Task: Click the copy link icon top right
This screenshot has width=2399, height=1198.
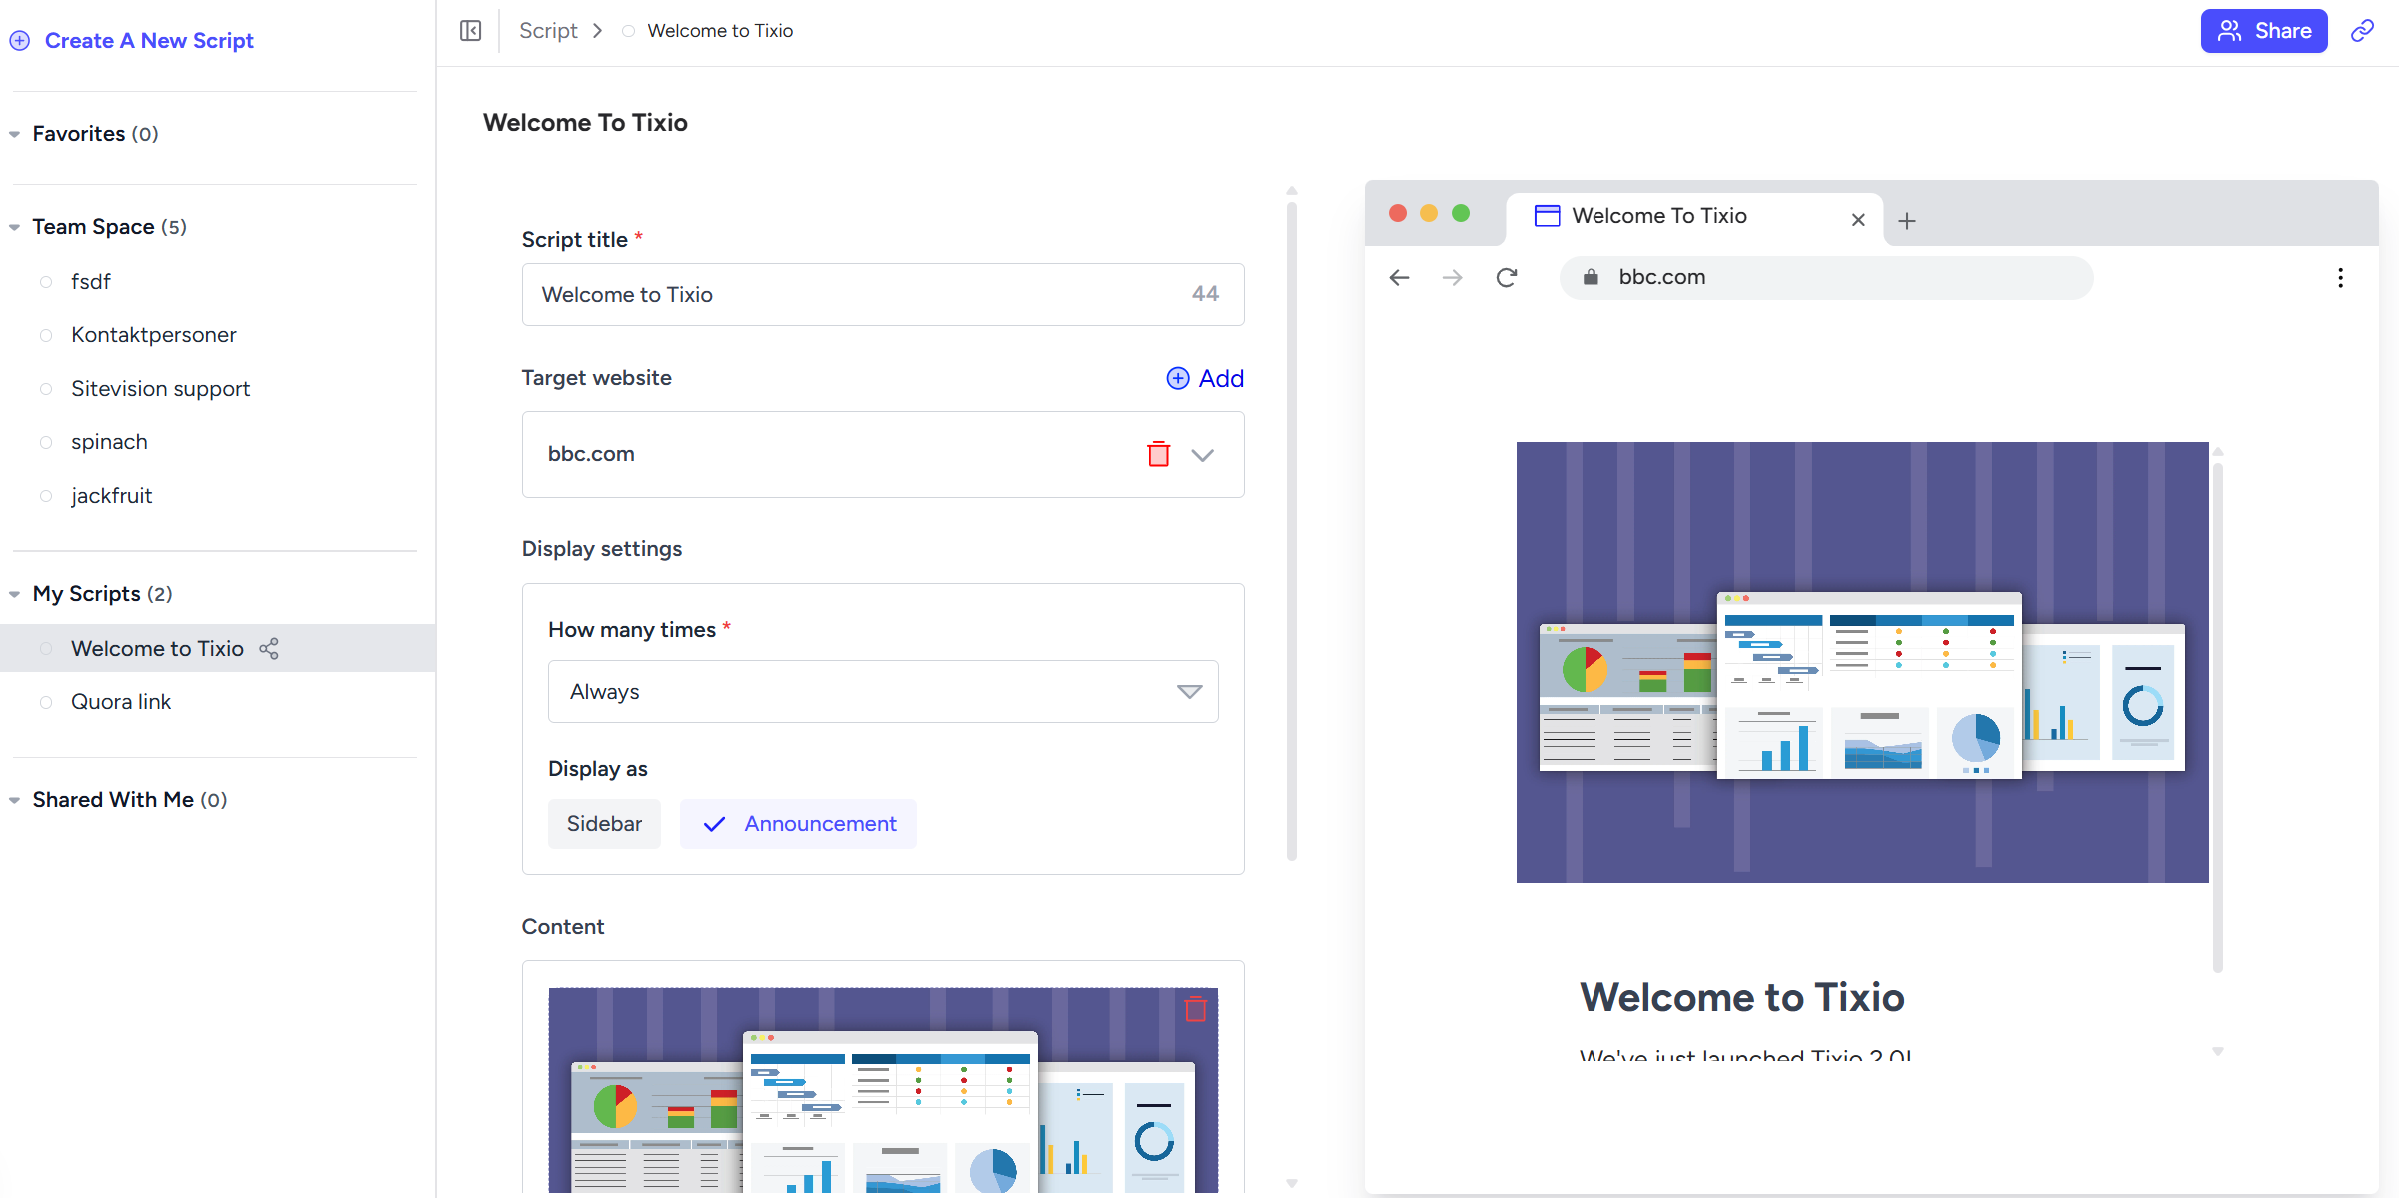Action: click(2362, 31)
